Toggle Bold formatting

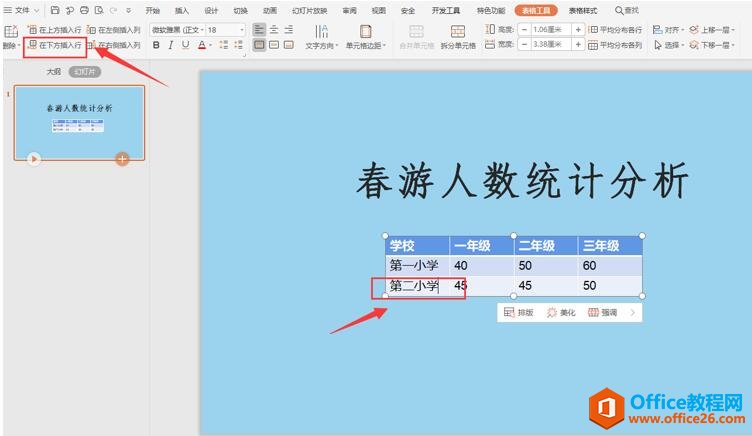(156, 45)
